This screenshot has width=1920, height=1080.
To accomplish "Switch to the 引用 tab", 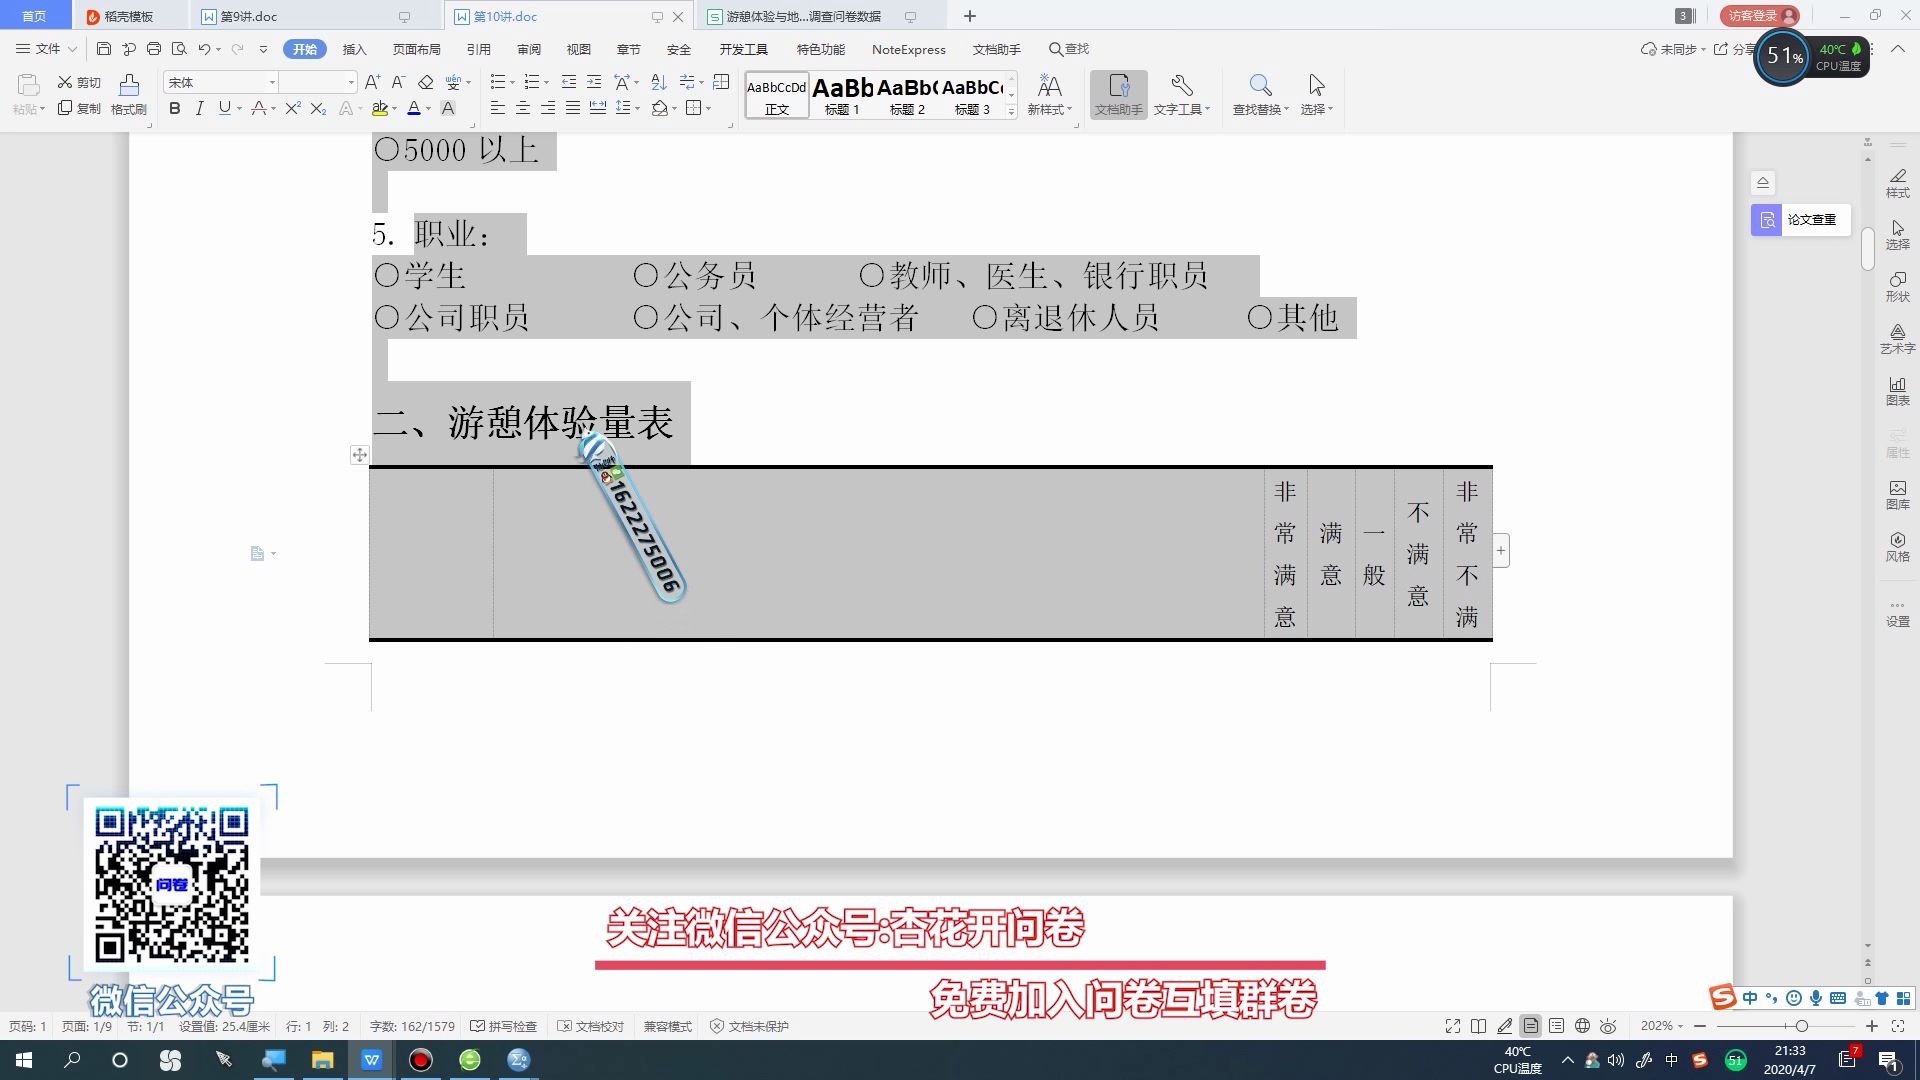I will (x=478, y=49).
